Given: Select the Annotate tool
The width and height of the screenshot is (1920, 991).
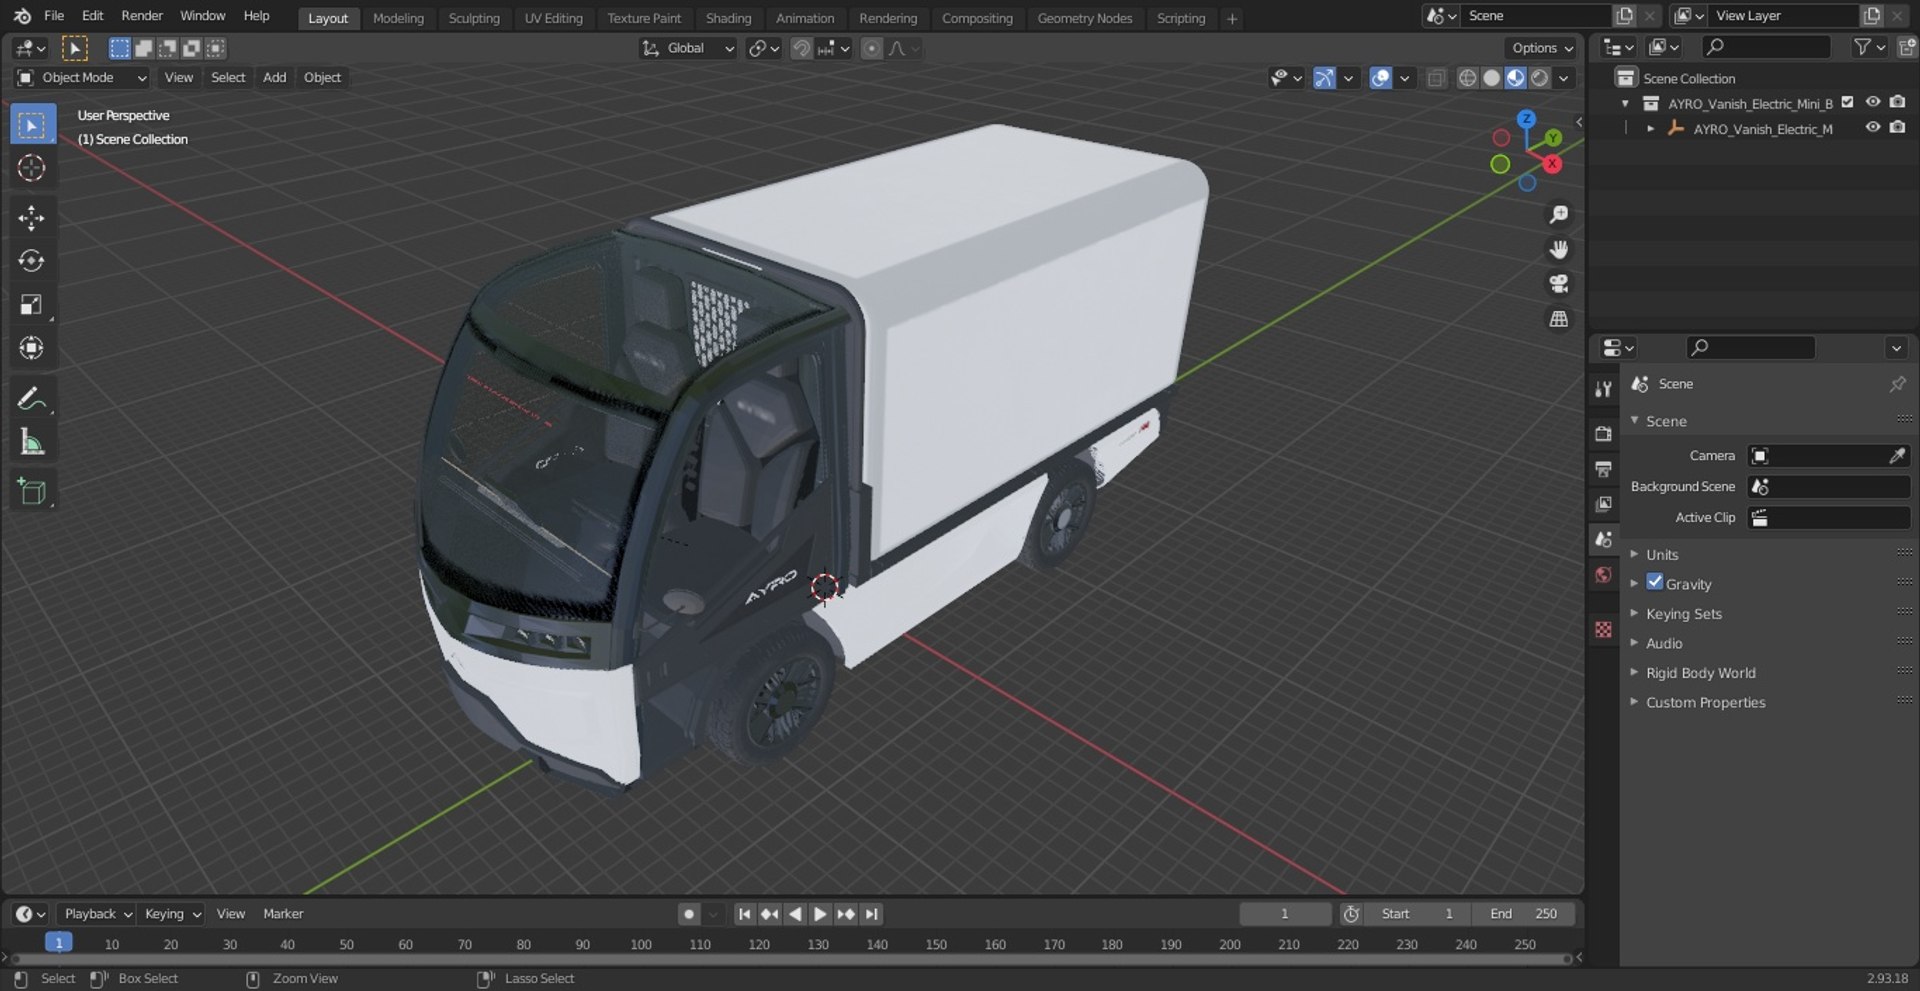Looking at the screenshot, I should (32, 399).
